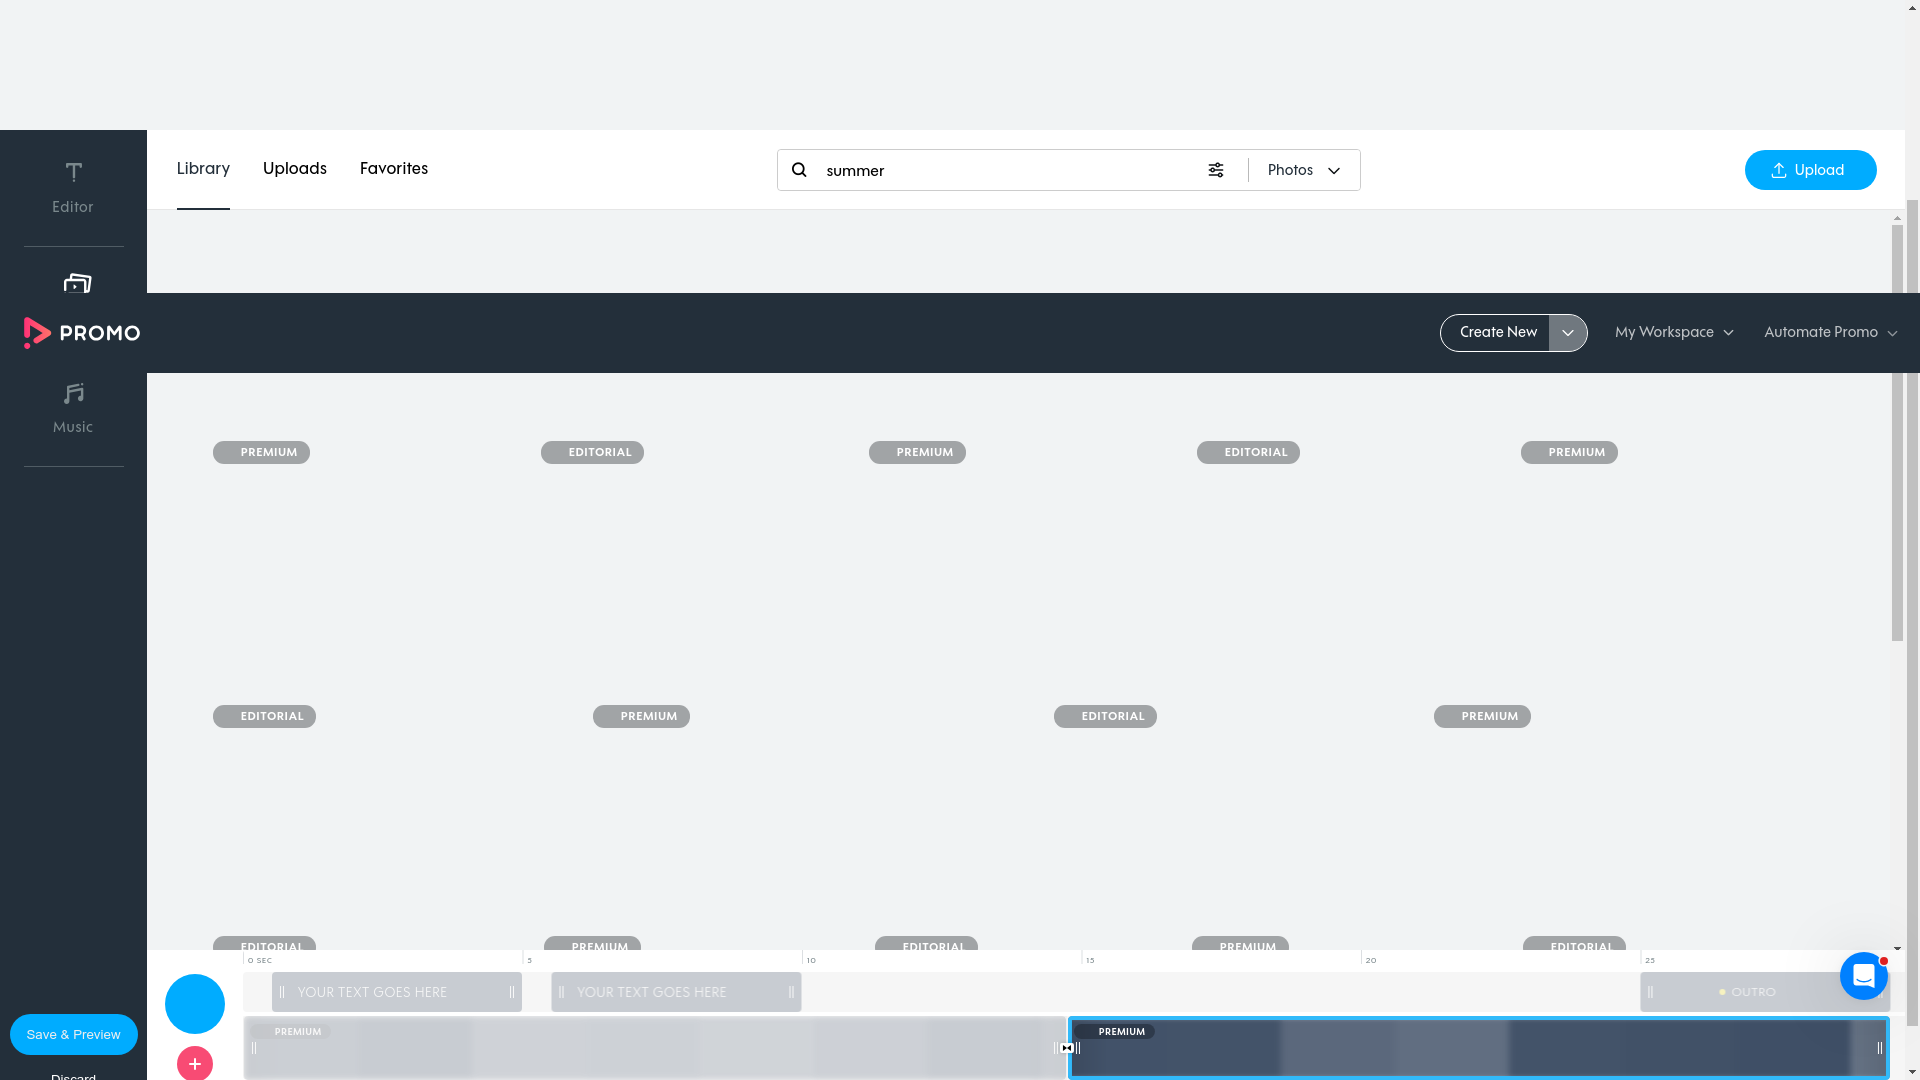The width and height of the screenshot is (1920, 1080).
Task: Expand the My Workspace menu
Action: pyautogui.click(x=1674, y=332)
